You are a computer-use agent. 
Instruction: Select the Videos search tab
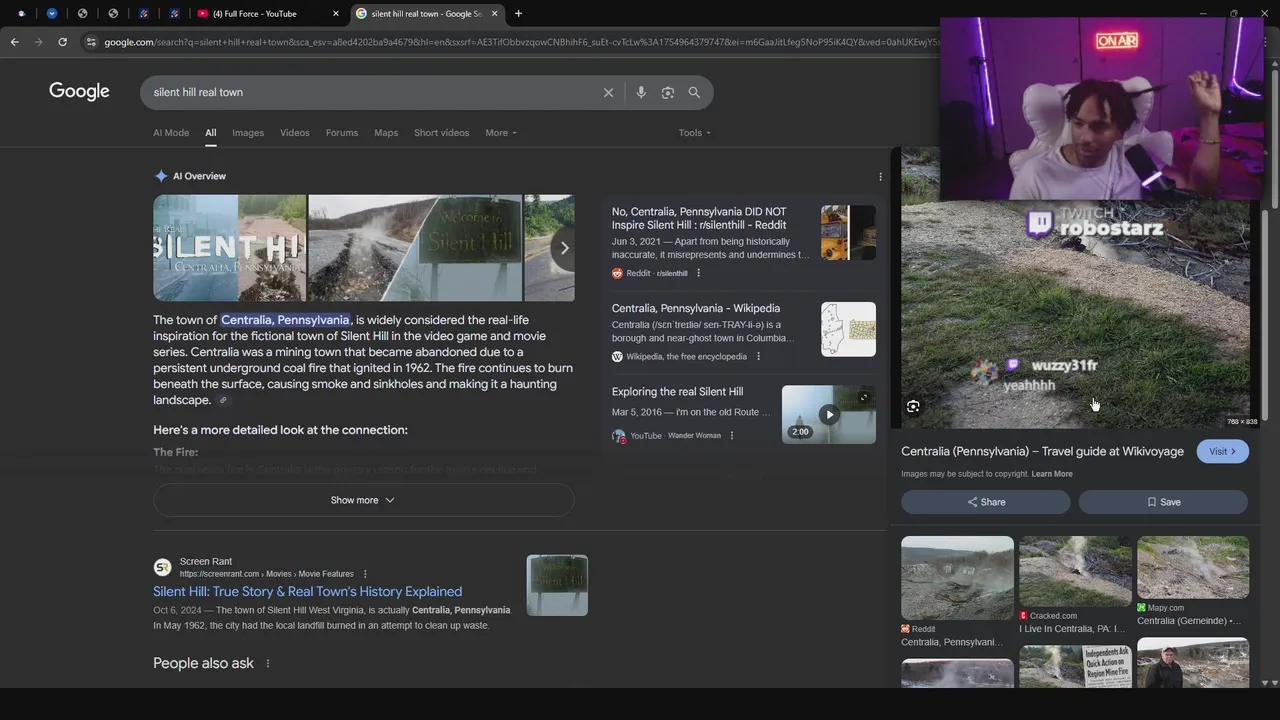[x=294, y=133]
